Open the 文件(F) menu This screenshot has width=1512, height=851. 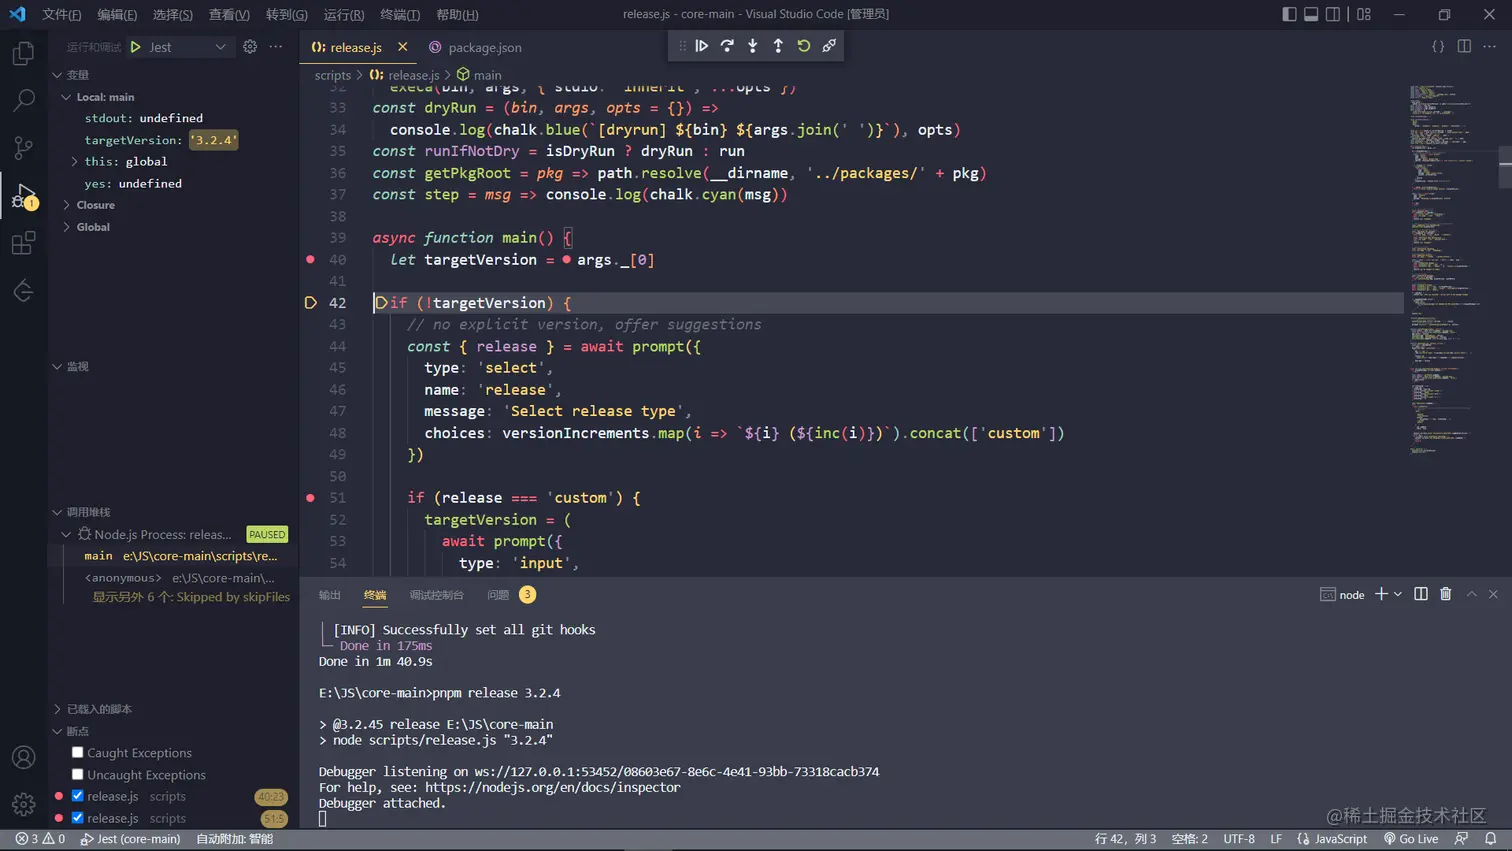pyautogui.click(x=62, y=14)
